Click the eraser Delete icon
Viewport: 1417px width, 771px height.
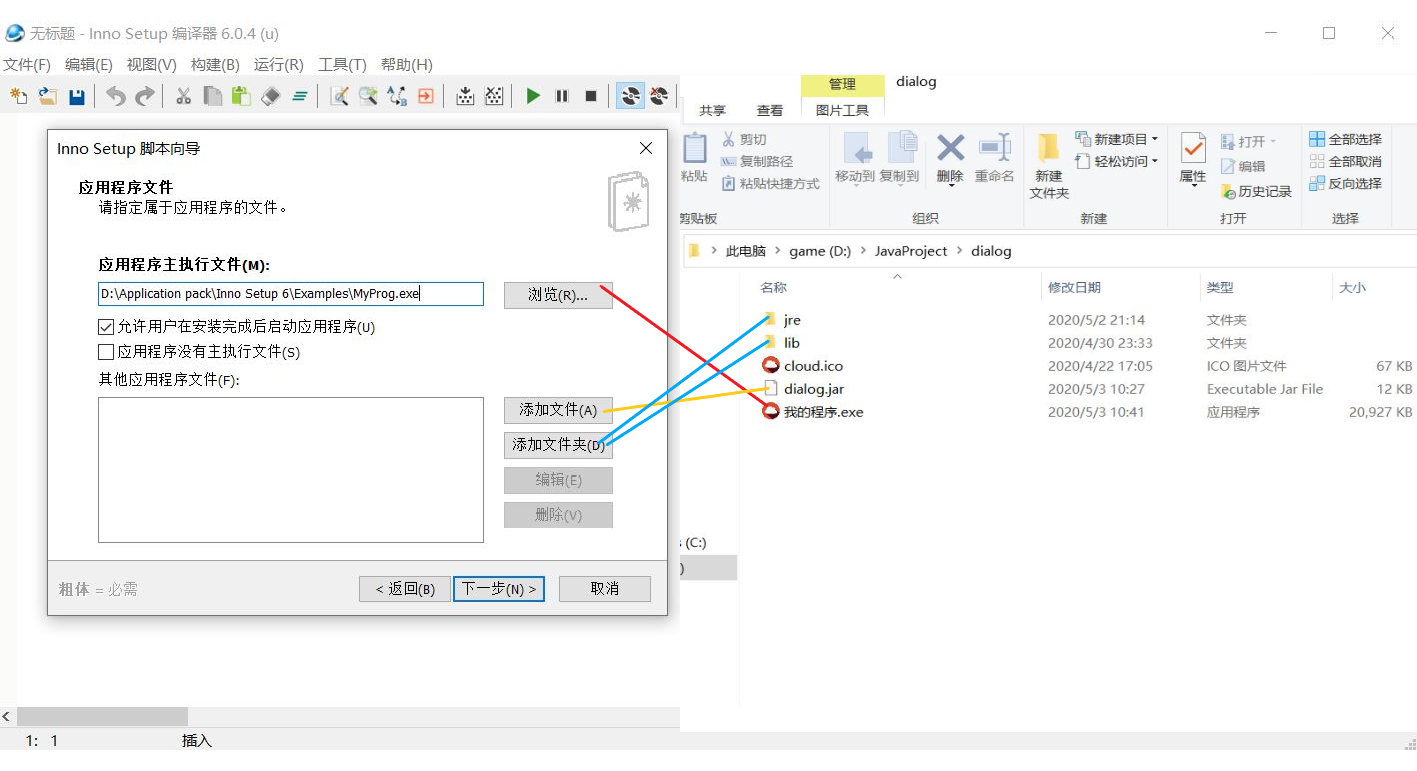(270, 96)
